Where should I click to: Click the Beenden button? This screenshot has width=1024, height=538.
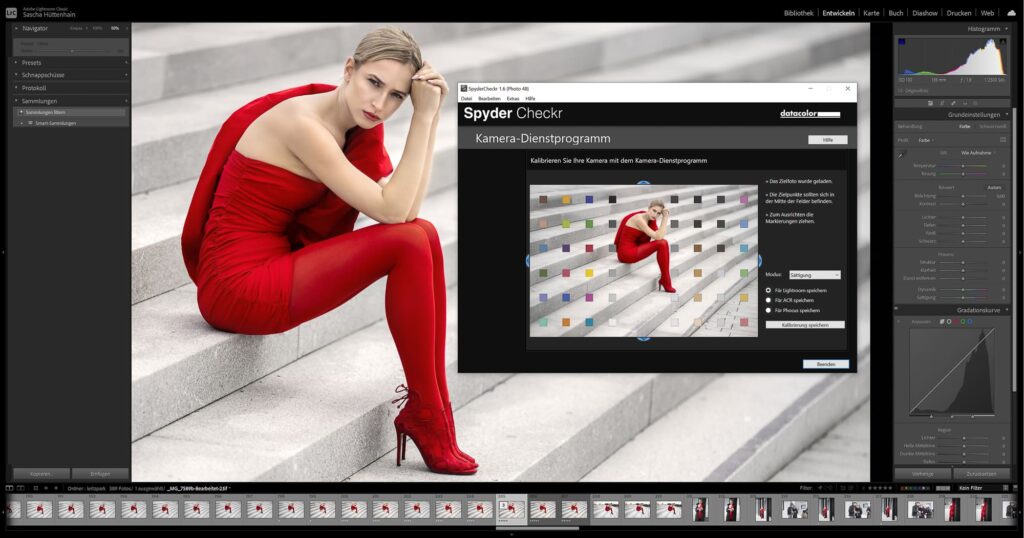[x=825, y=364]
